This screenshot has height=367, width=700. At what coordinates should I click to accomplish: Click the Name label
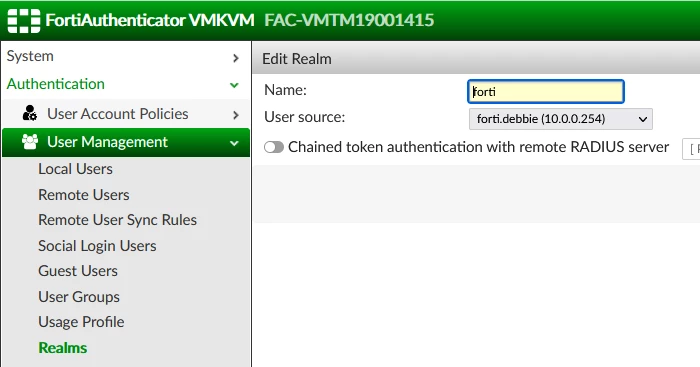click(x=285, y=90)
